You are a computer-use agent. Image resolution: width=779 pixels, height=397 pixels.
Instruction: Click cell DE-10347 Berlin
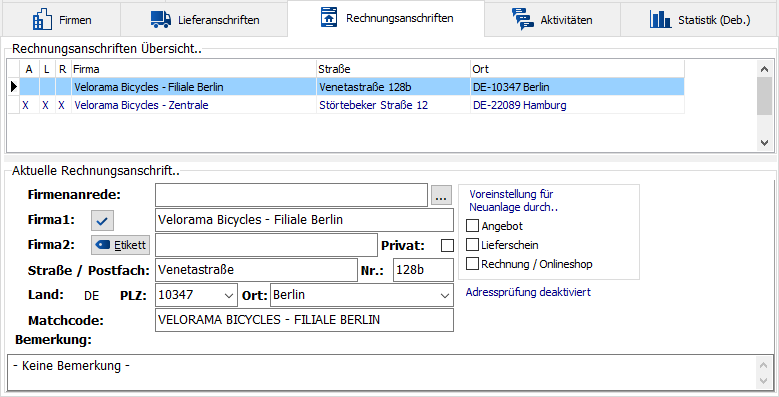(x=577, y=87)
